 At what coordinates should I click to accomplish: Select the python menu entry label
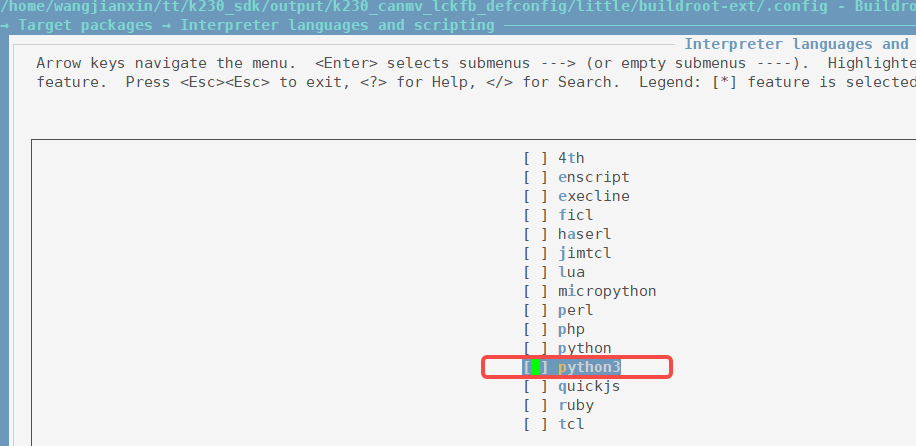[584, 348]
